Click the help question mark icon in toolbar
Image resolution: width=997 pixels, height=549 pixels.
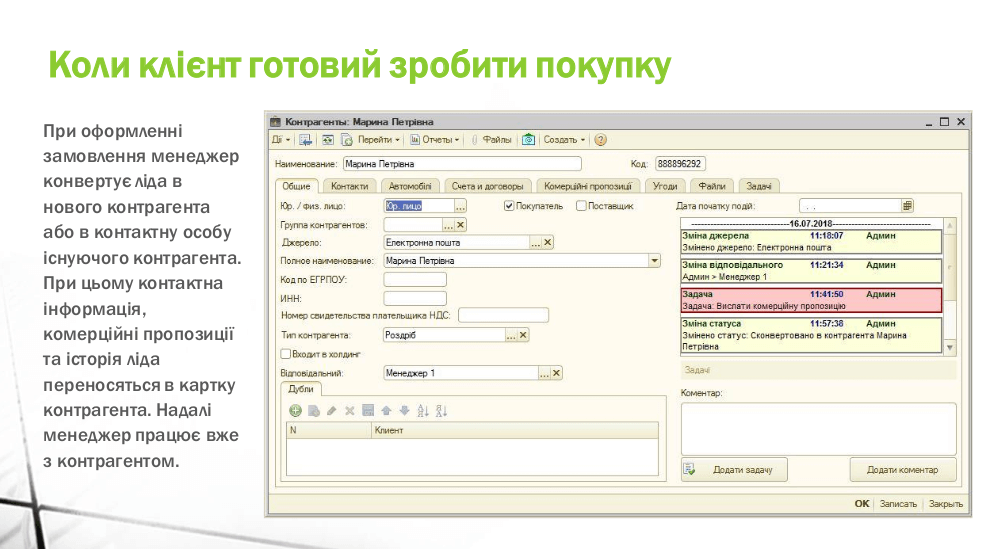click(x=601, y=140)
